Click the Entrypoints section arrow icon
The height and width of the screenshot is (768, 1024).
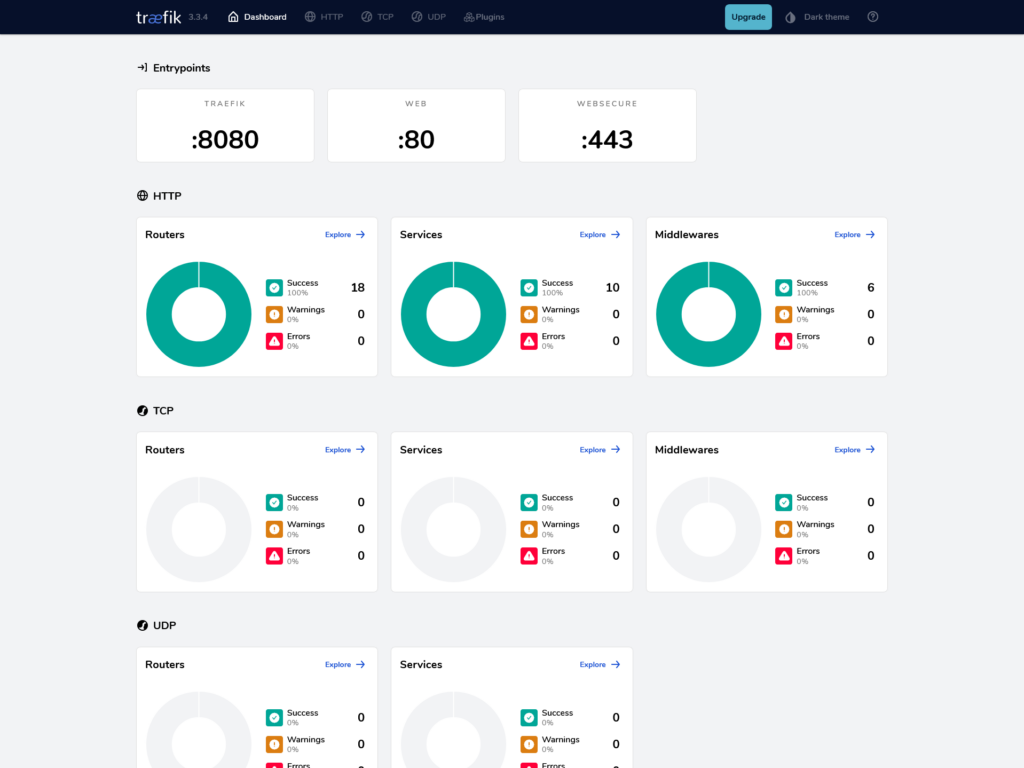point(142,68)
